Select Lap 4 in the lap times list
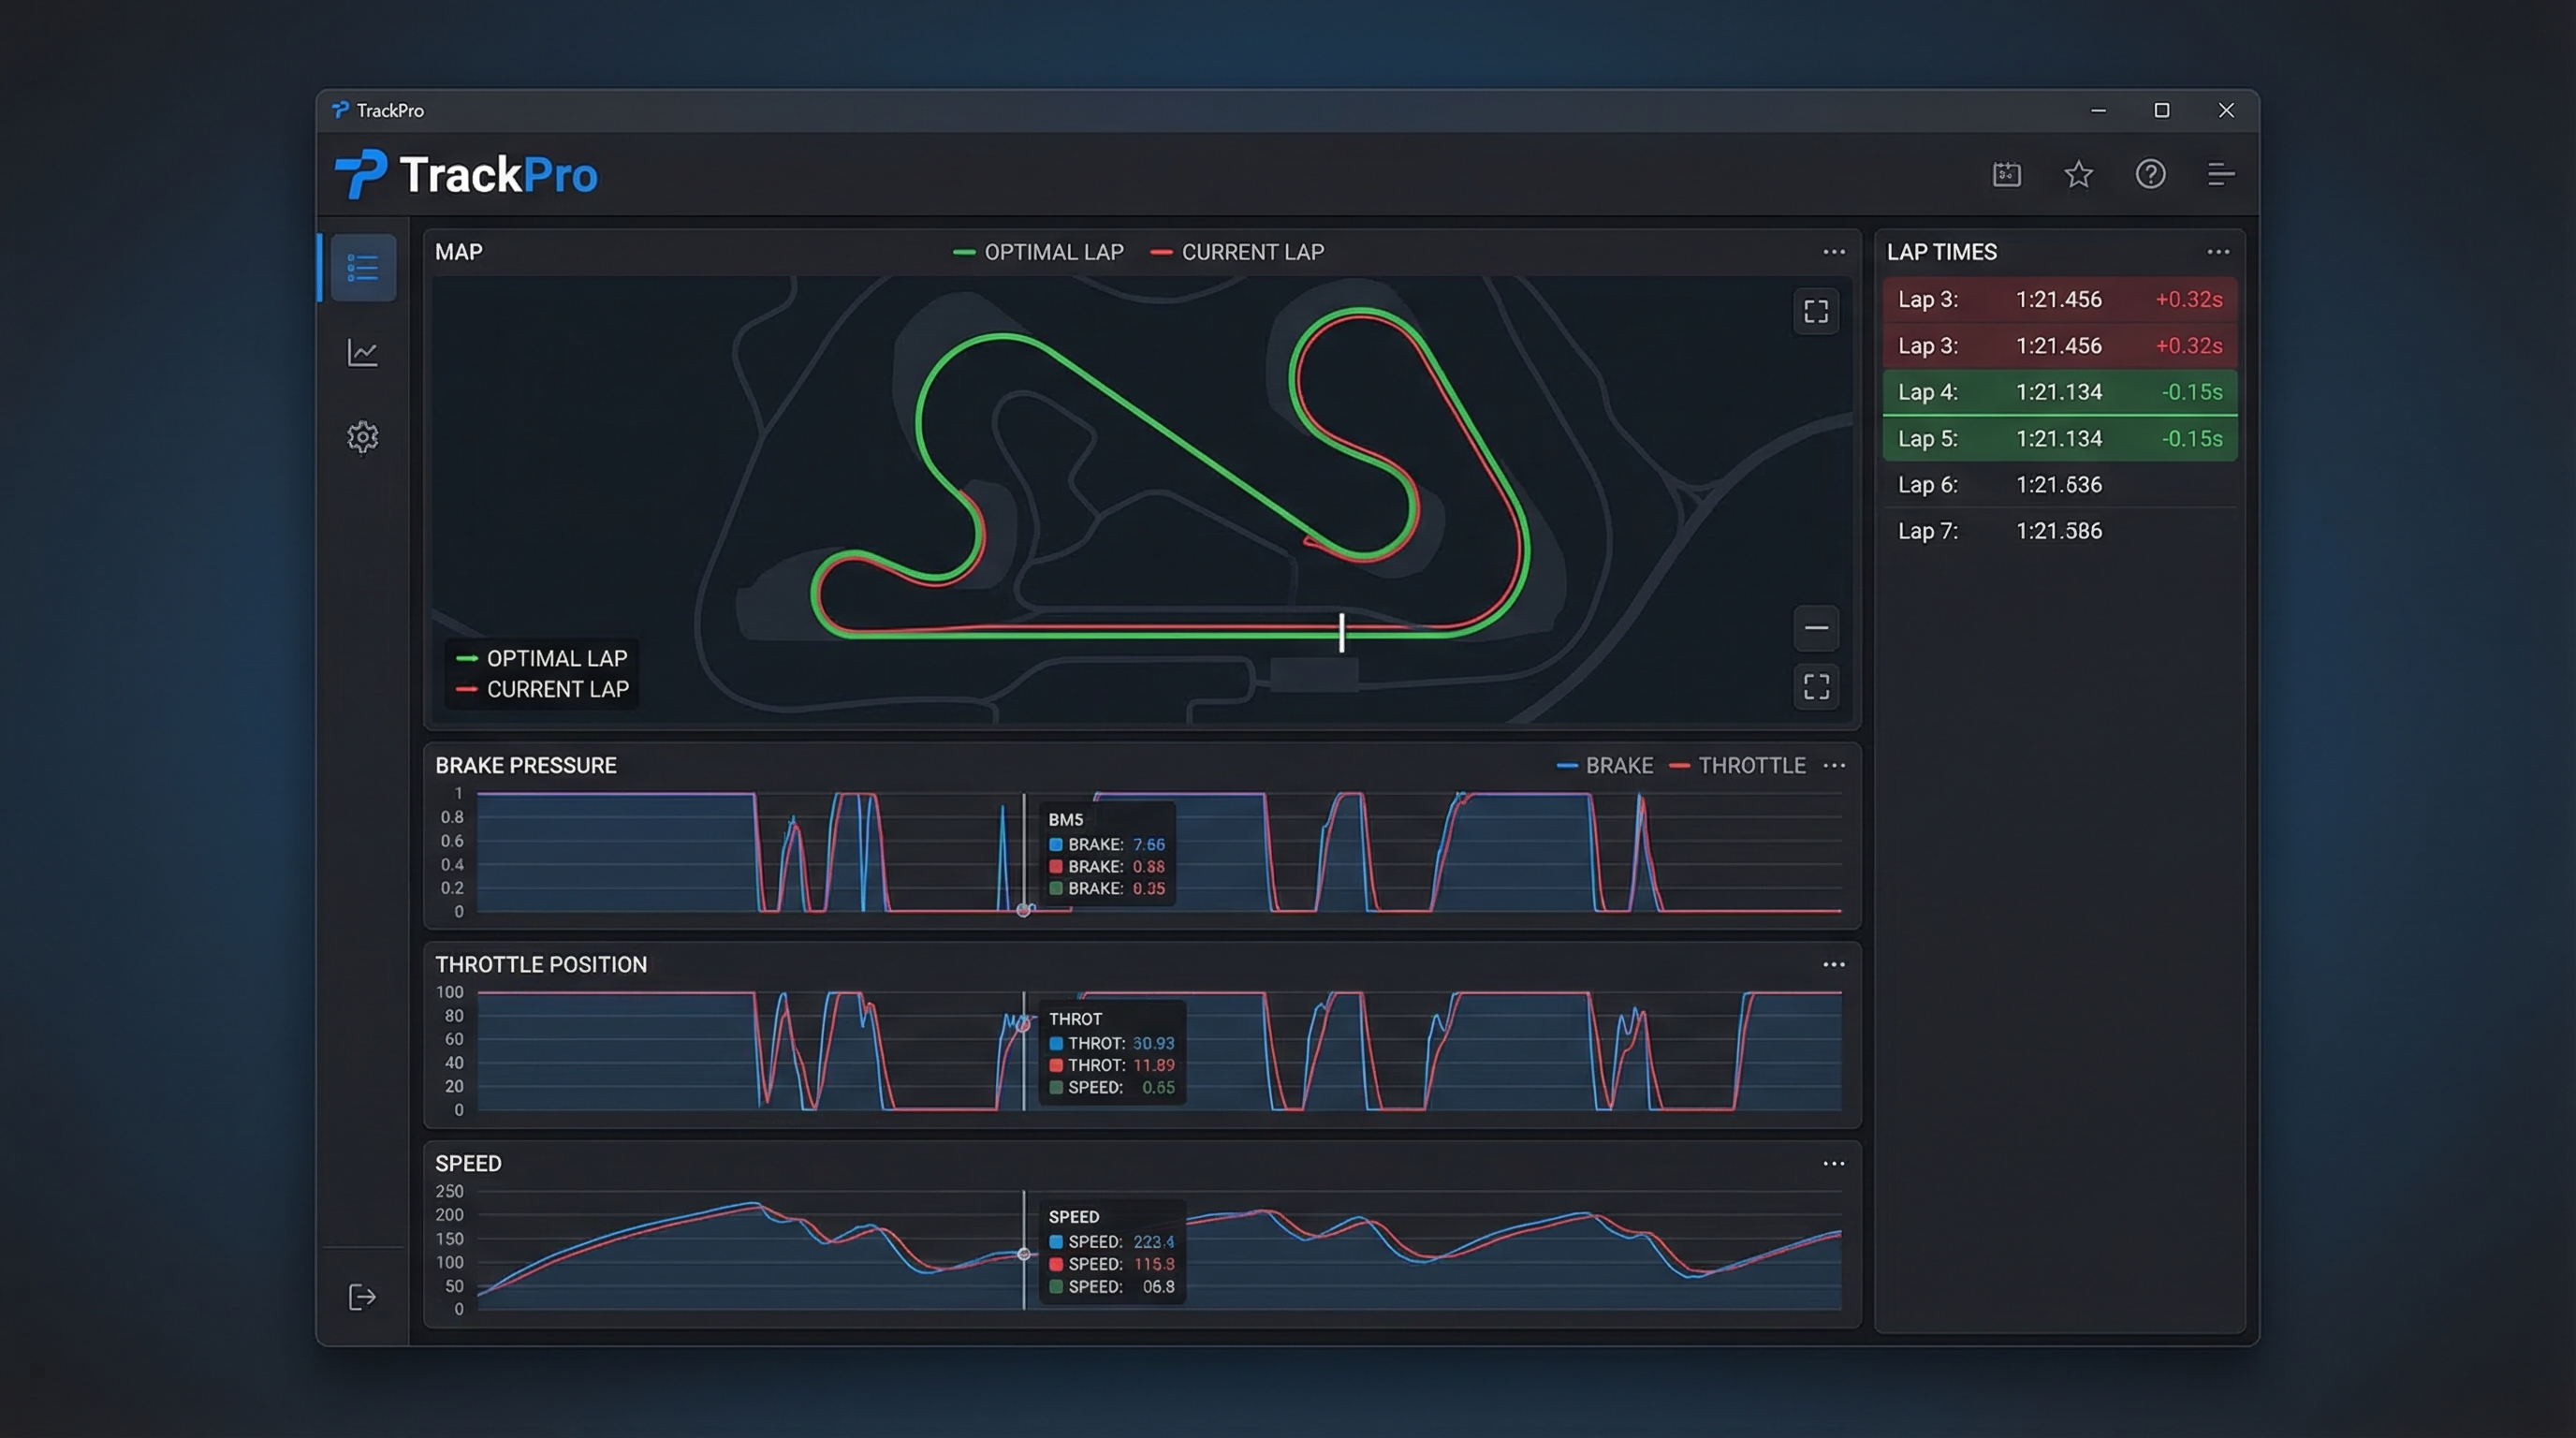The image size is (2576, 1438). pyautogui.click(x=2059, y=392)
